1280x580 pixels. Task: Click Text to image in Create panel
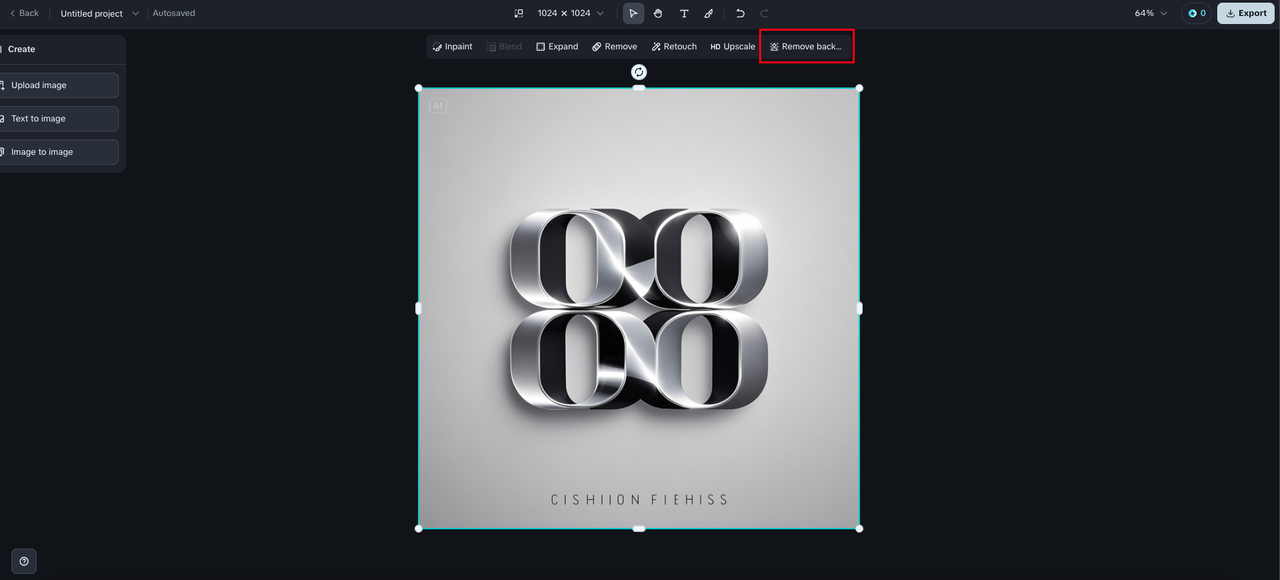59,118
